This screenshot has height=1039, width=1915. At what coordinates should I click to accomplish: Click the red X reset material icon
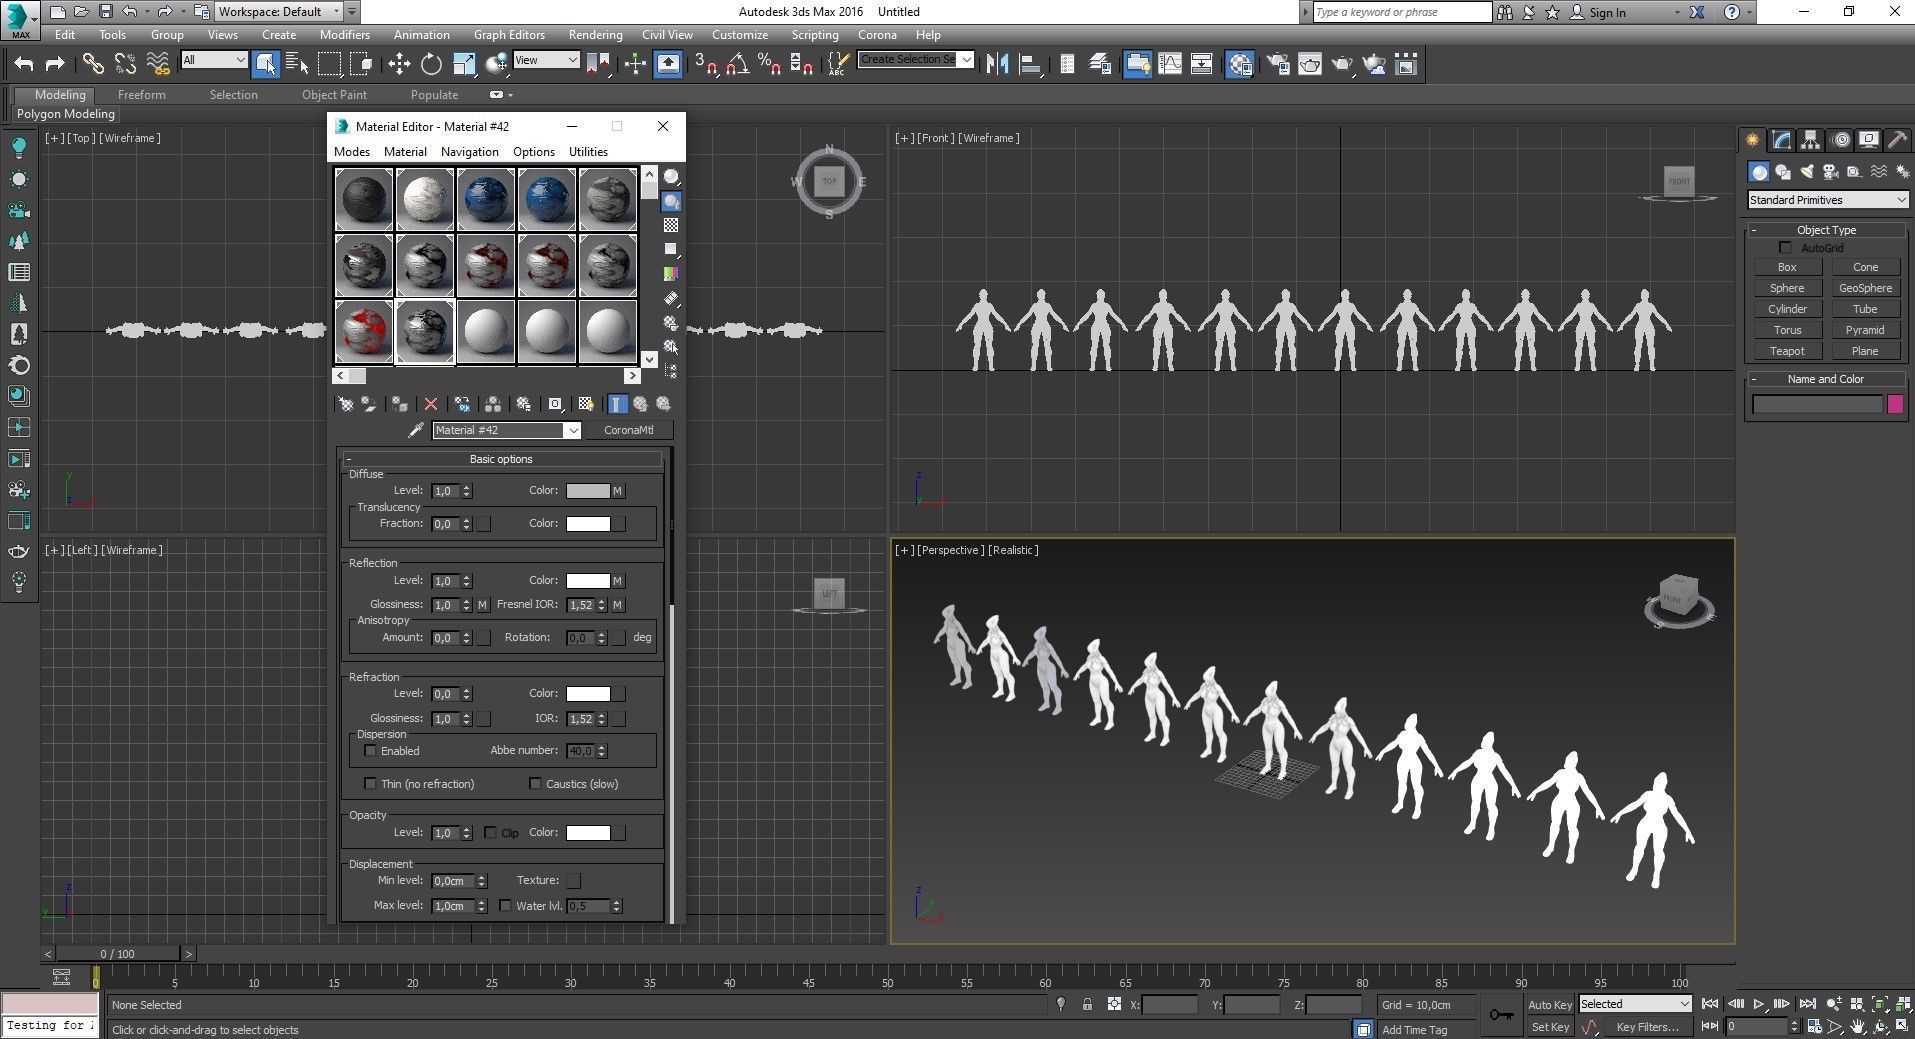tap(431, 404)
